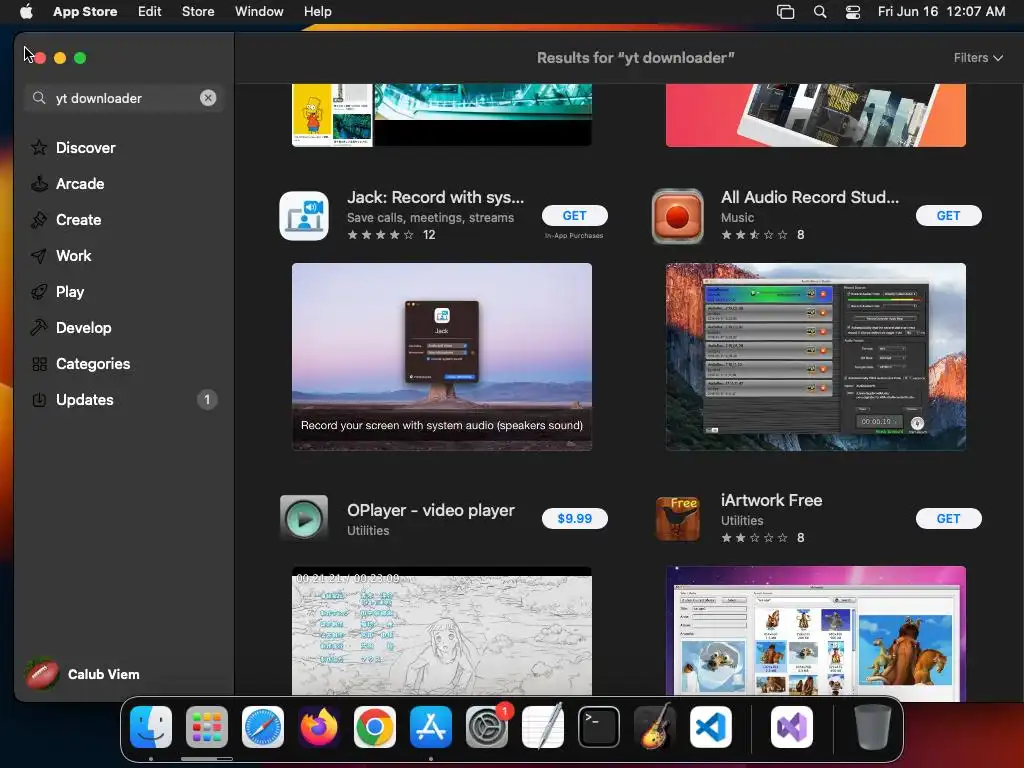Open System Settings from the Dock
Viewport: 1024px width, 768px height.
click(487, 727)
